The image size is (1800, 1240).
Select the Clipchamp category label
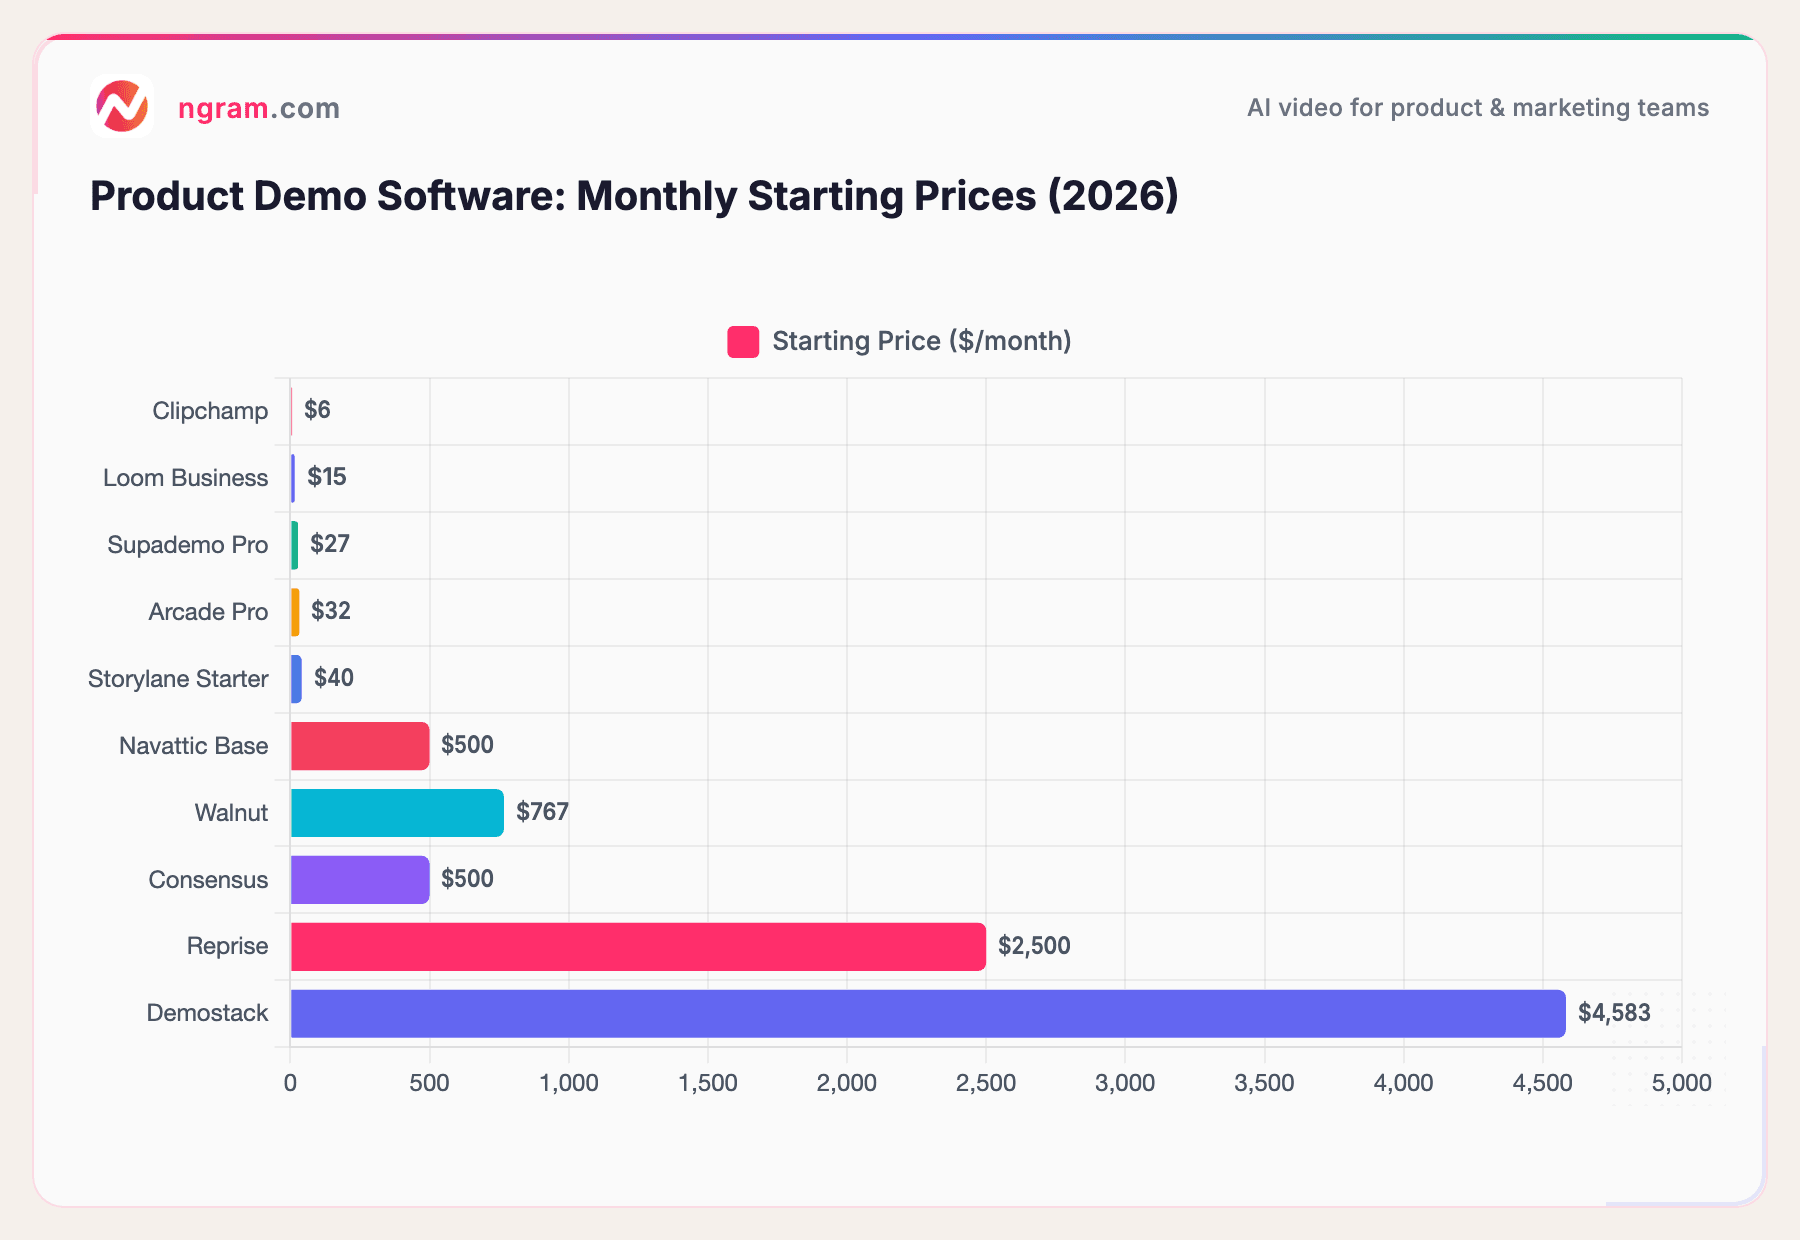(x=209, y=410)
